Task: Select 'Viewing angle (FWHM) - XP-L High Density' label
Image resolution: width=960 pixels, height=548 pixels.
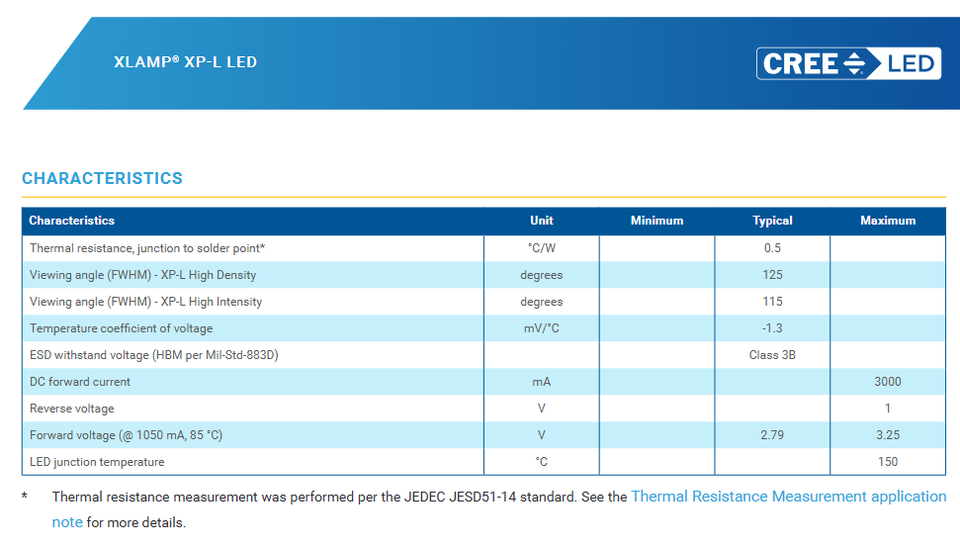Action: tap(143, 275)
